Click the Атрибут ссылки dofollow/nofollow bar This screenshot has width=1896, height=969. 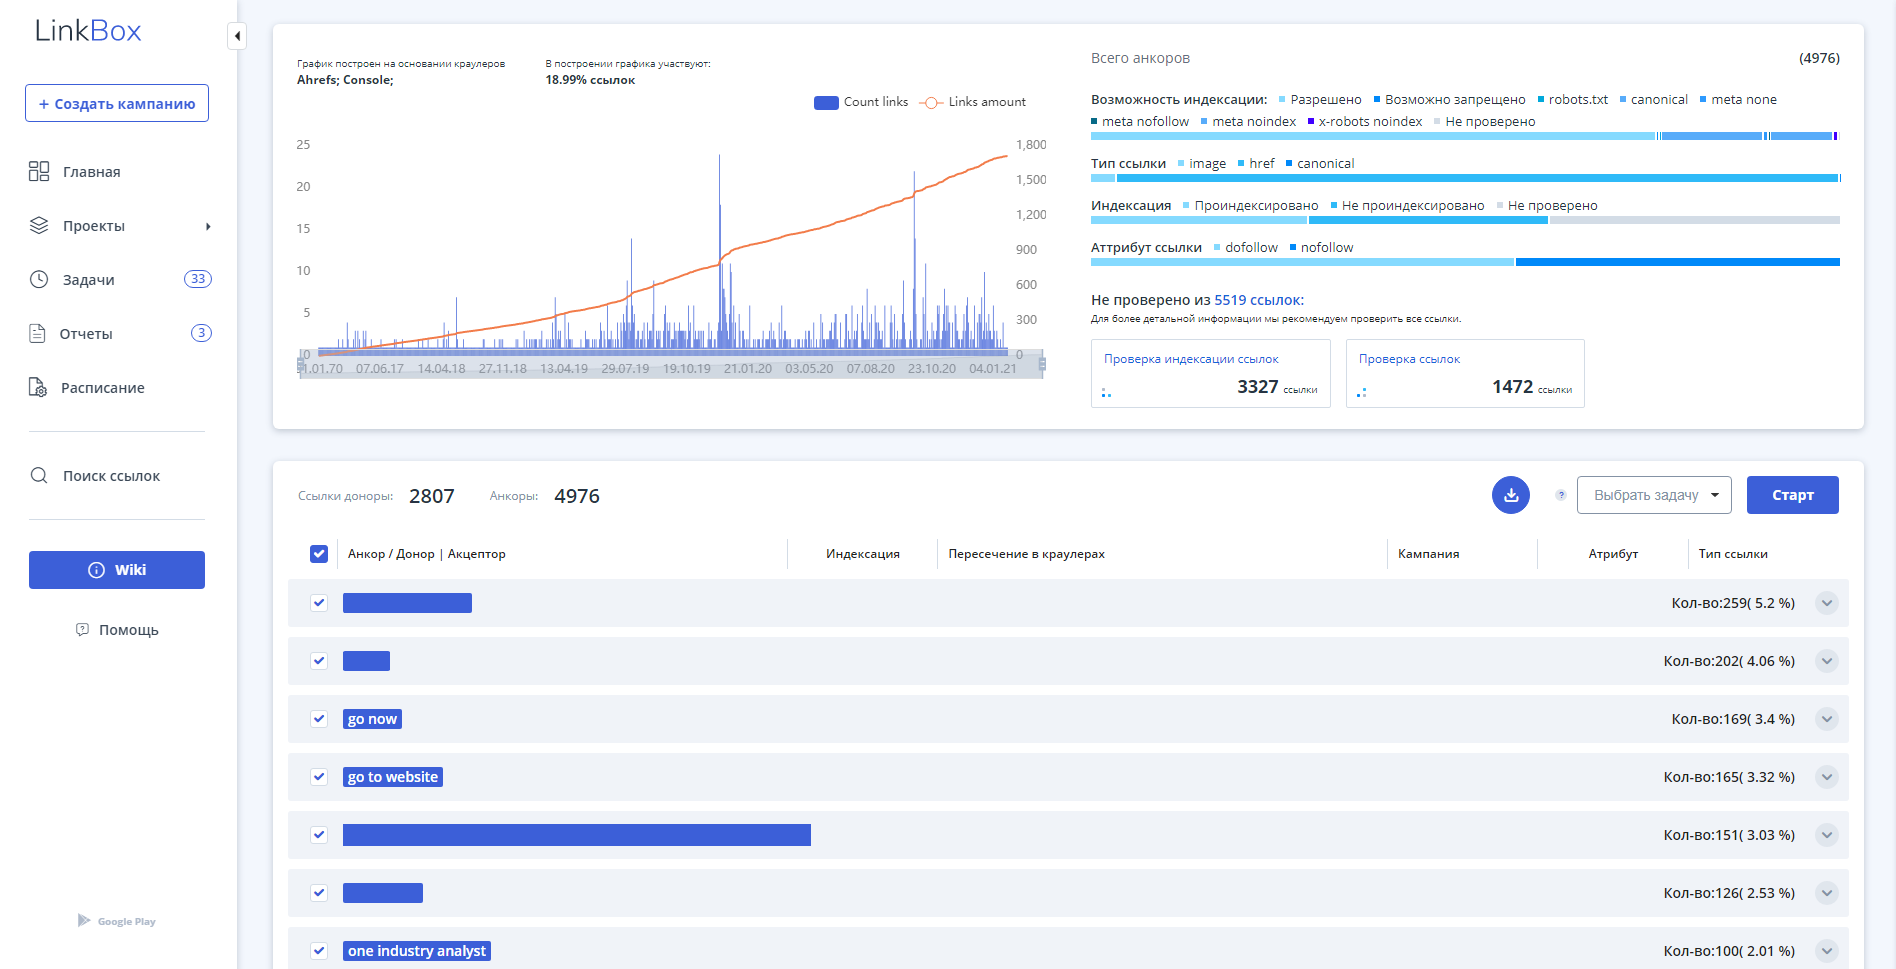(x=1465, y=262)
